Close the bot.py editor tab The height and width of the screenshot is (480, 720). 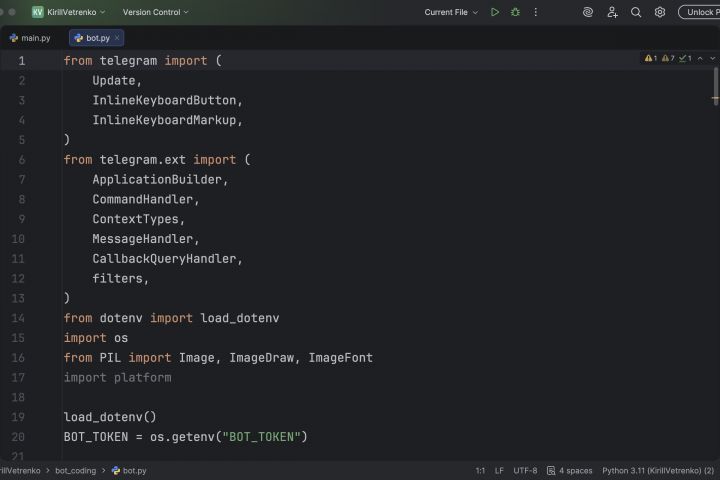pos(117,38)
